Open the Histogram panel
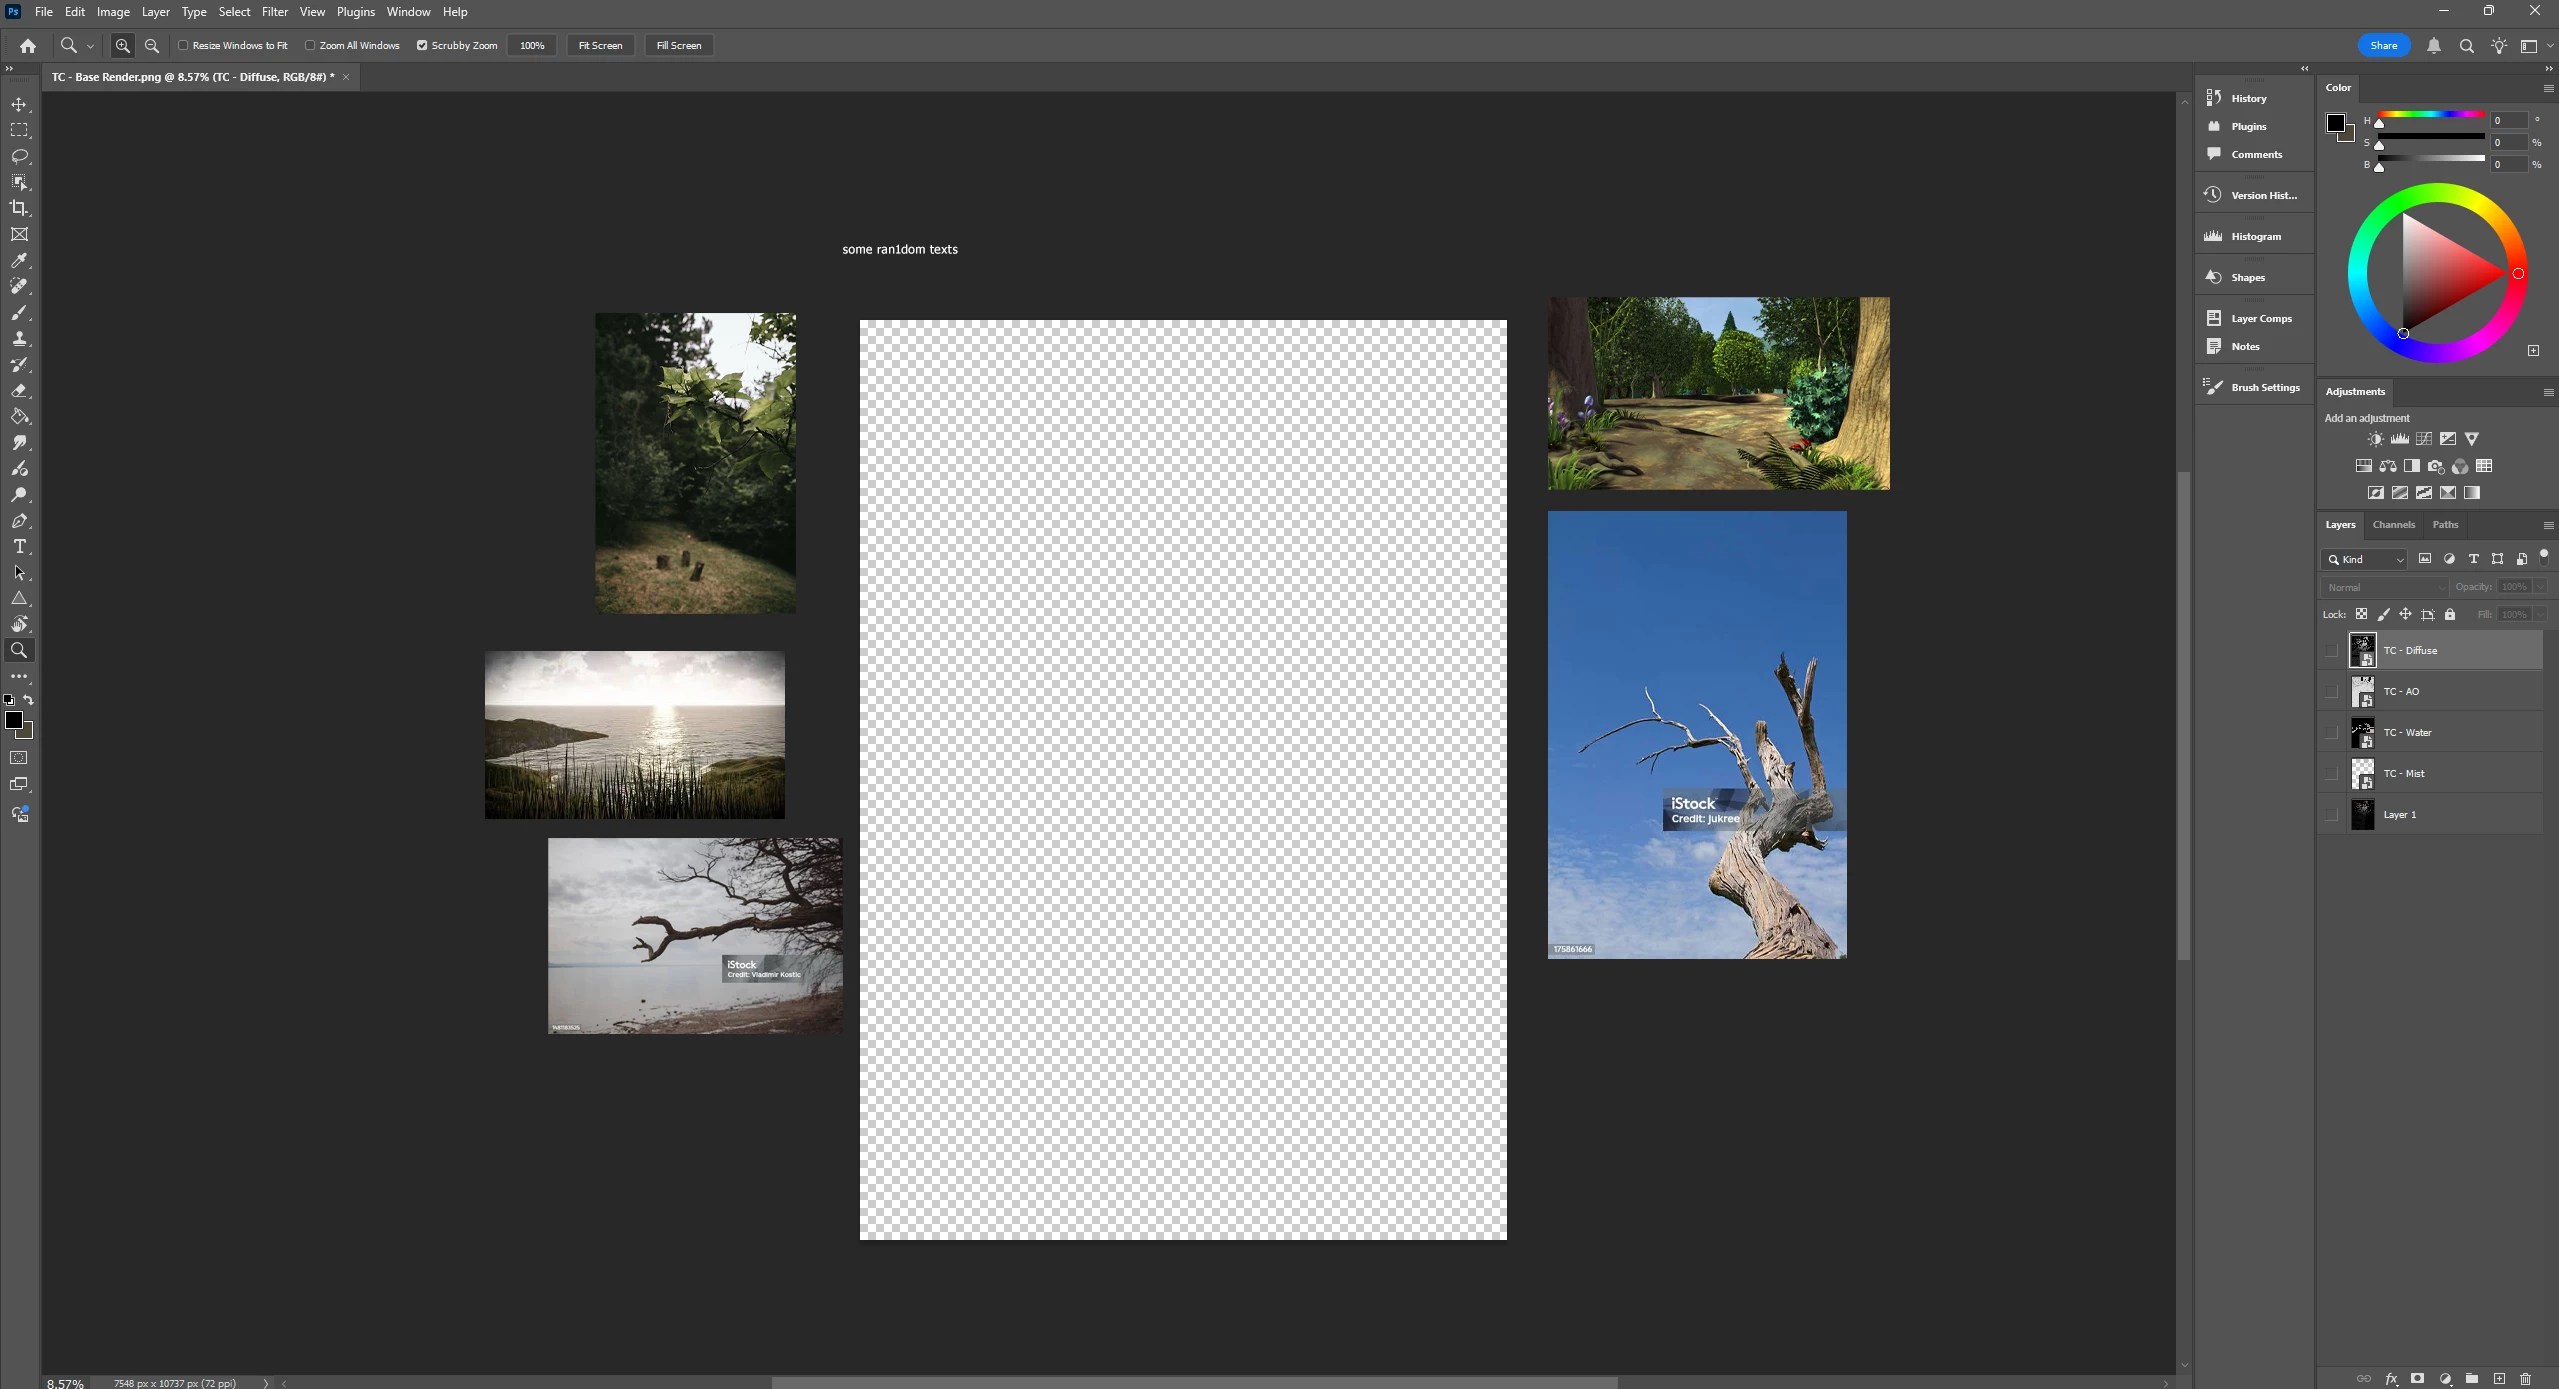 pos(2255,236)
